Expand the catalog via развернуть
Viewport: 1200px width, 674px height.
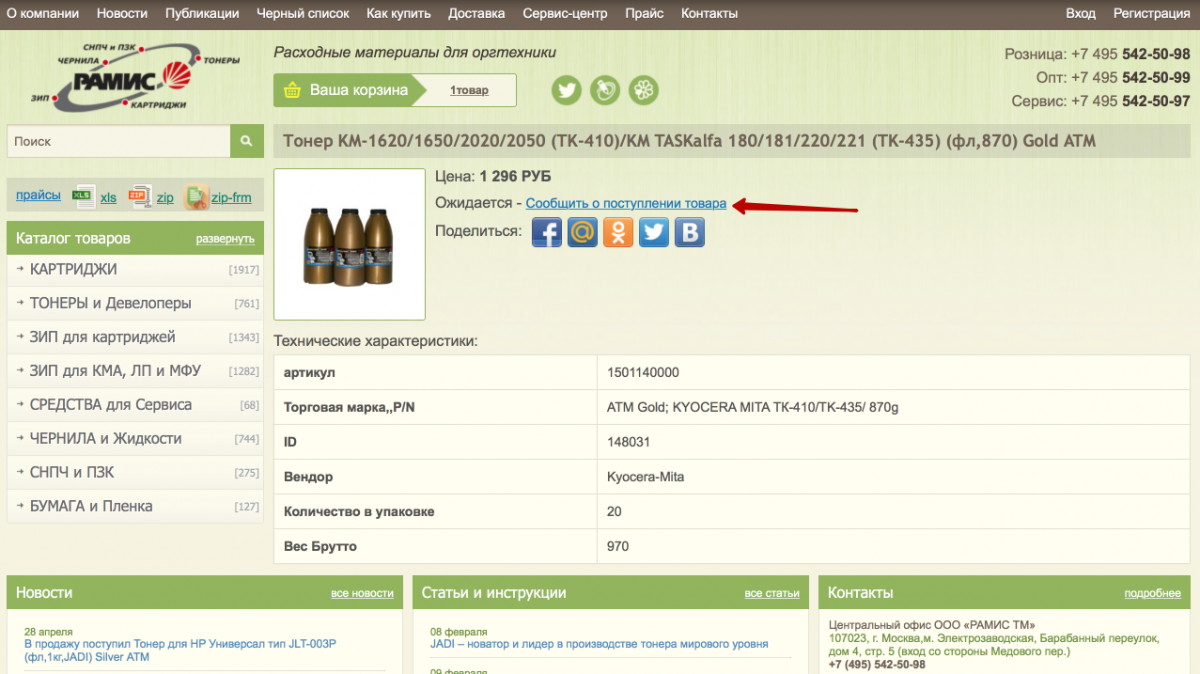(x=225, y=239)
